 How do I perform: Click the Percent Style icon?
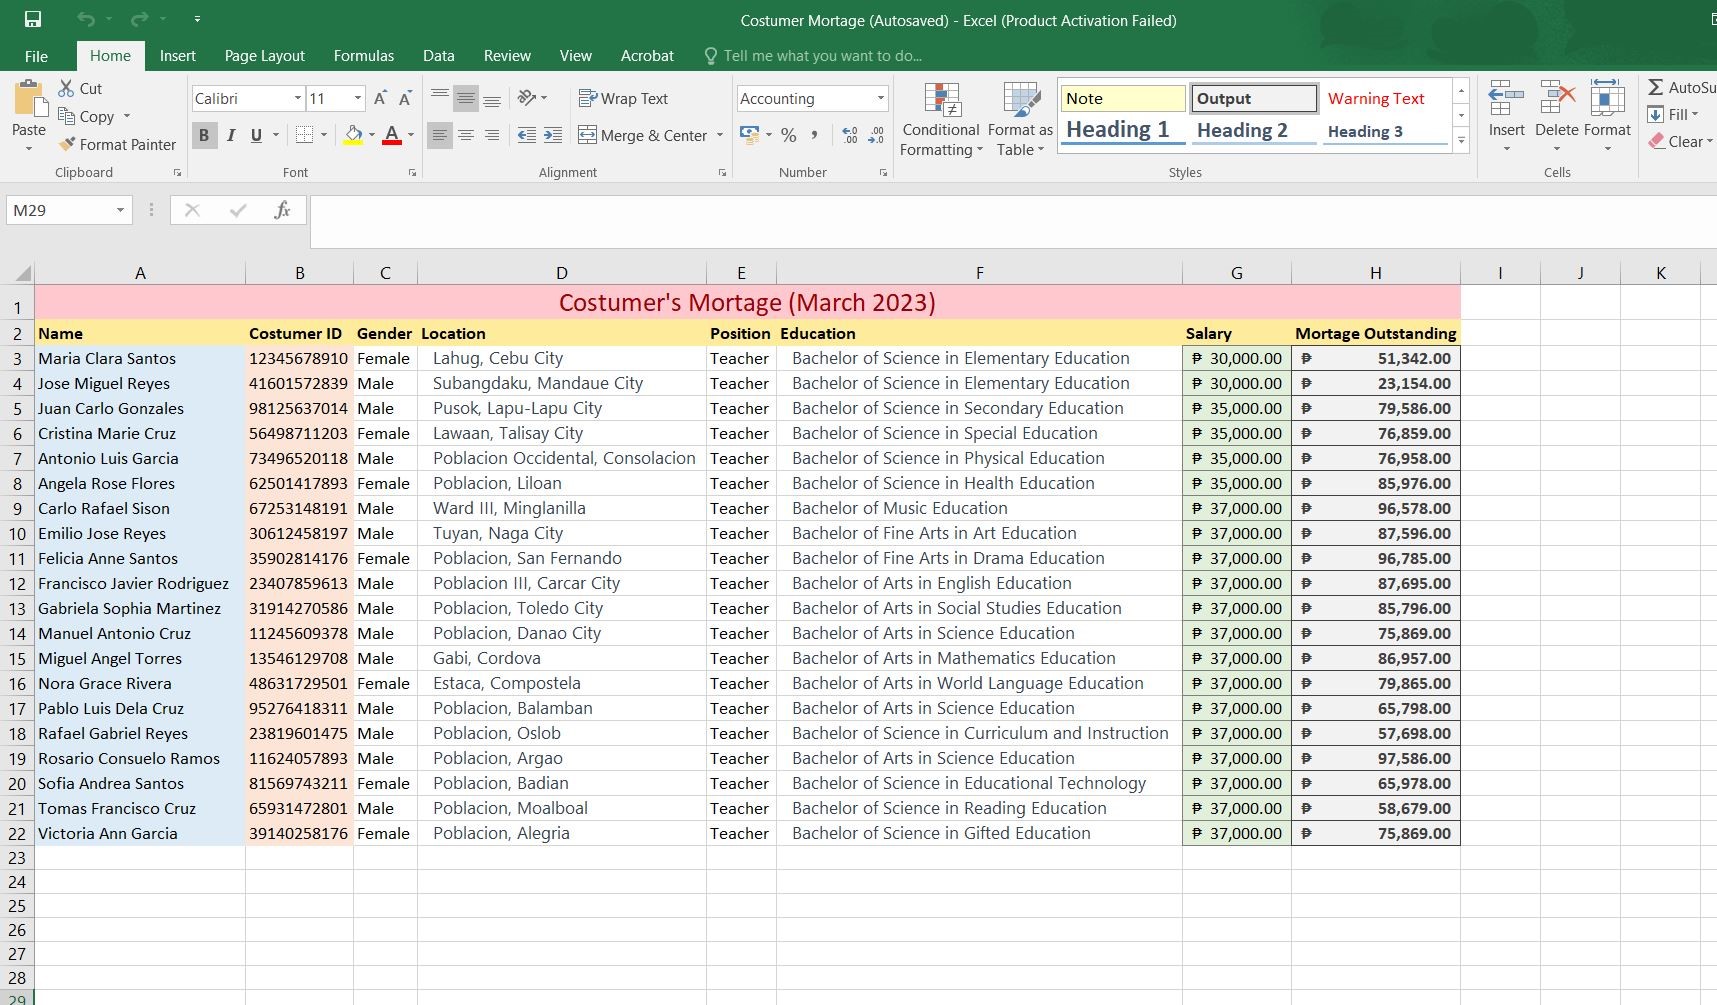[x=789, y=135]
